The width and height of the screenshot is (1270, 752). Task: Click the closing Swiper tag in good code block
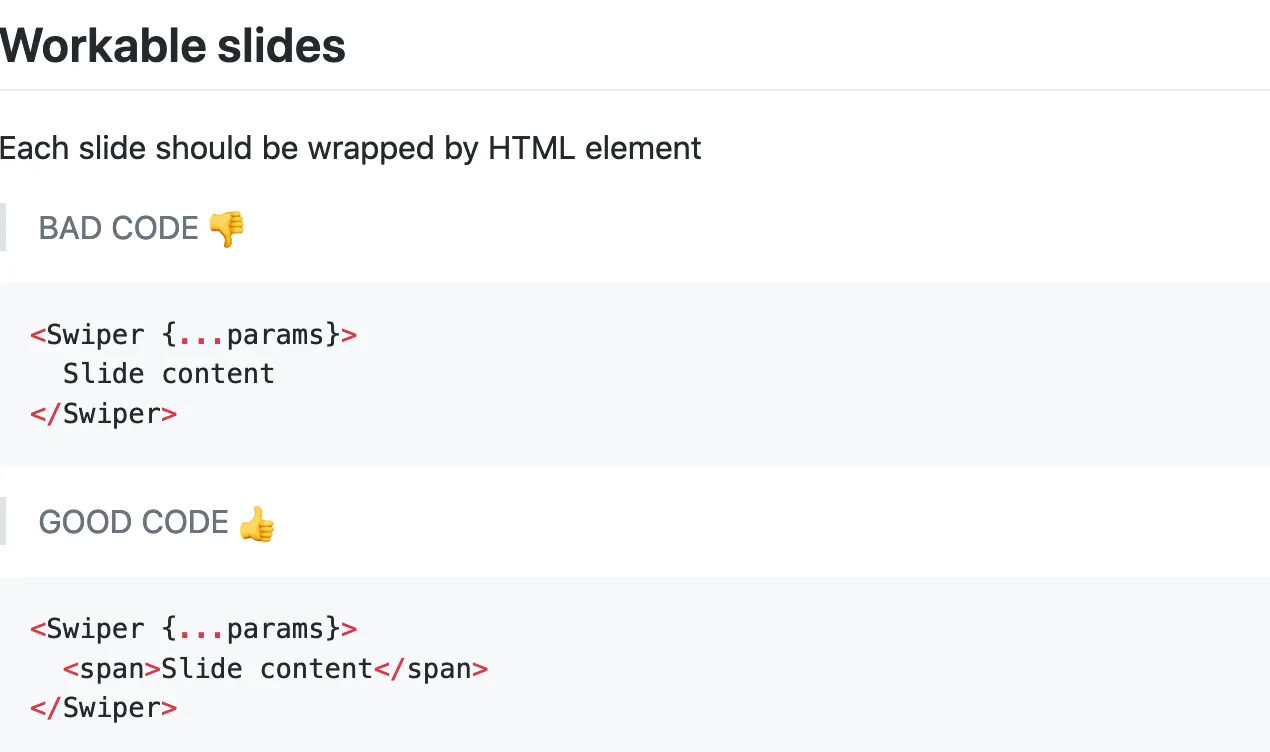click(x=104, y=708)
